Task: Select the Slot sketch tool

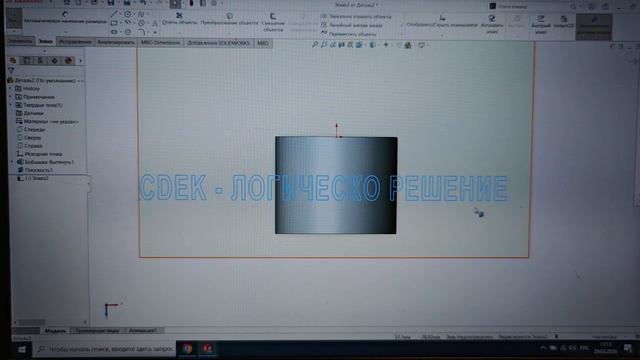Action: coord(114,32)
